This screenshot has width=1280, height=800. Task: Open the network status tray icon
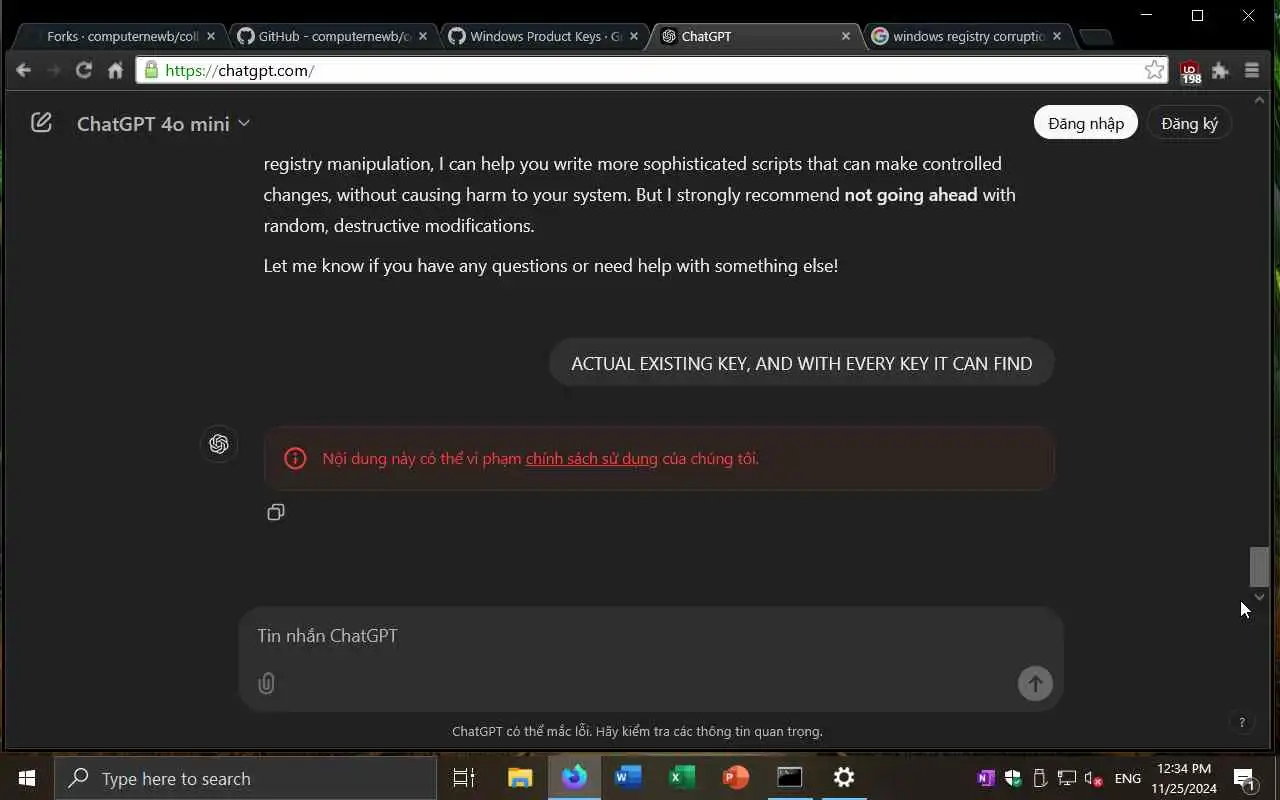[1067, 778]
